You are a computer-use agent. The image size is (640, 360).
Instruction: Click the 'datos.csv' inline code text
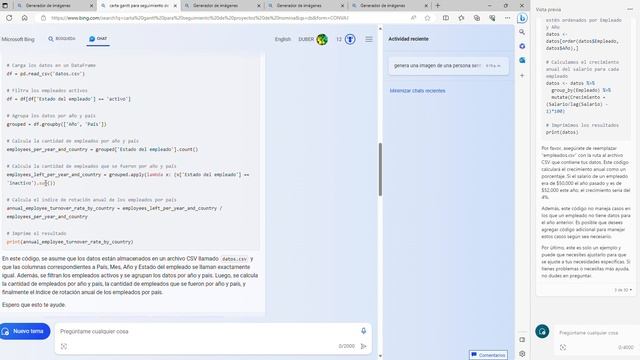point(234,259)
